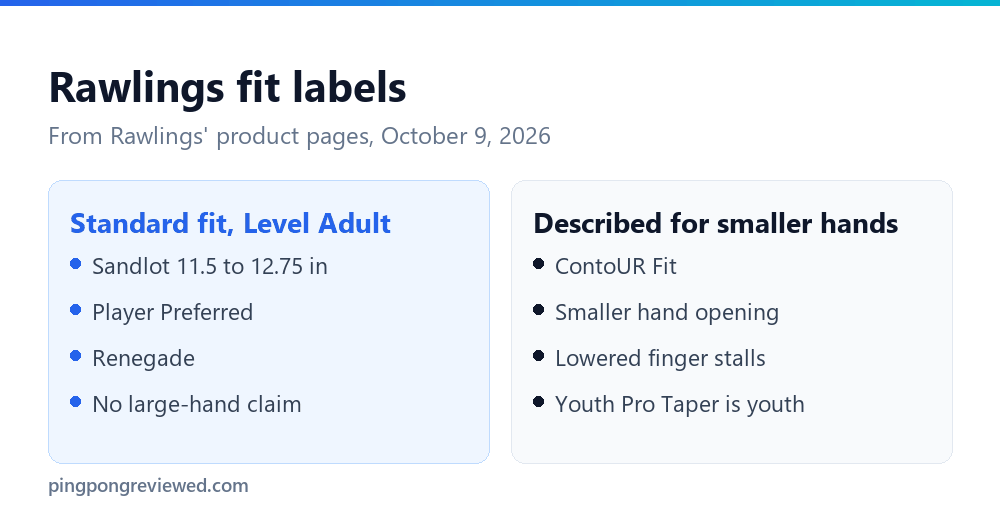Click the October 9, 2026 subtitle text

(466, 136)
